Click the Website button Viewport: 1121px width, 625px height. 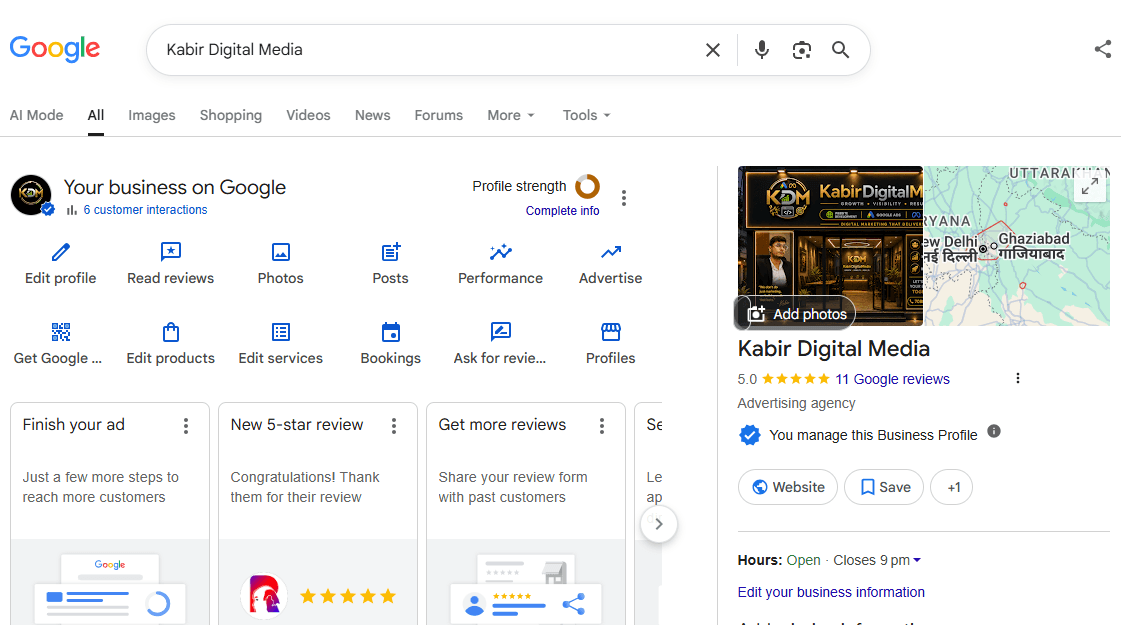point(788,487)
